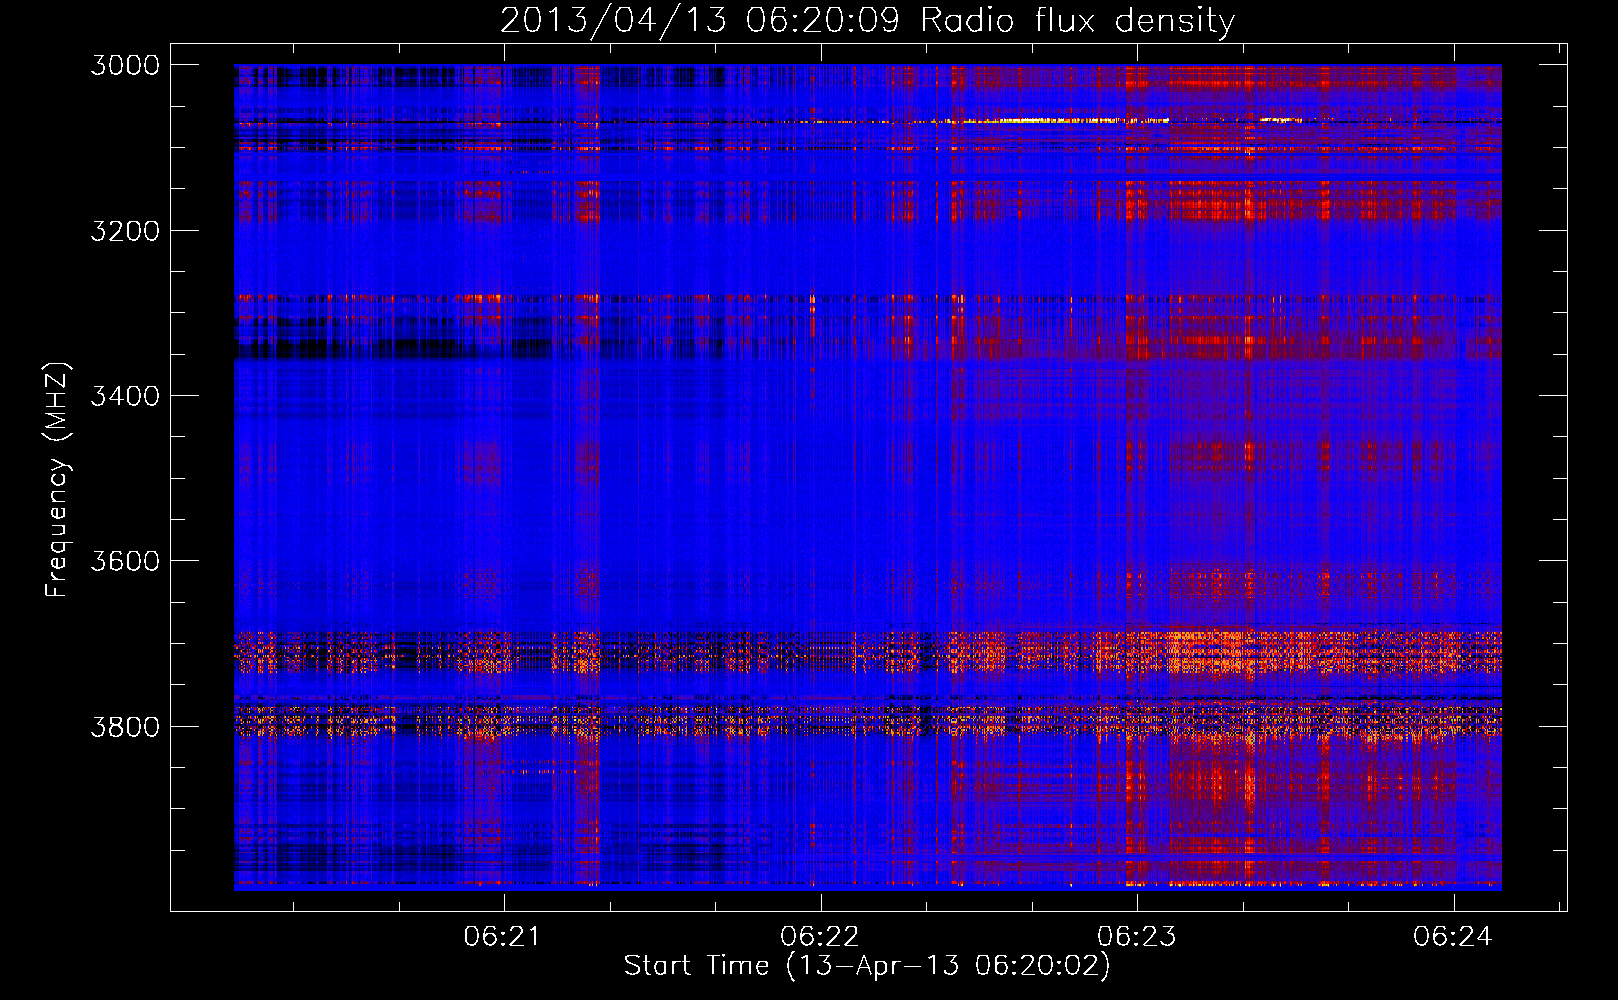Viewport: 1618px width, 1000px height.
Task: Select the 3200 frequency tick label
Action: pos(125,230)
